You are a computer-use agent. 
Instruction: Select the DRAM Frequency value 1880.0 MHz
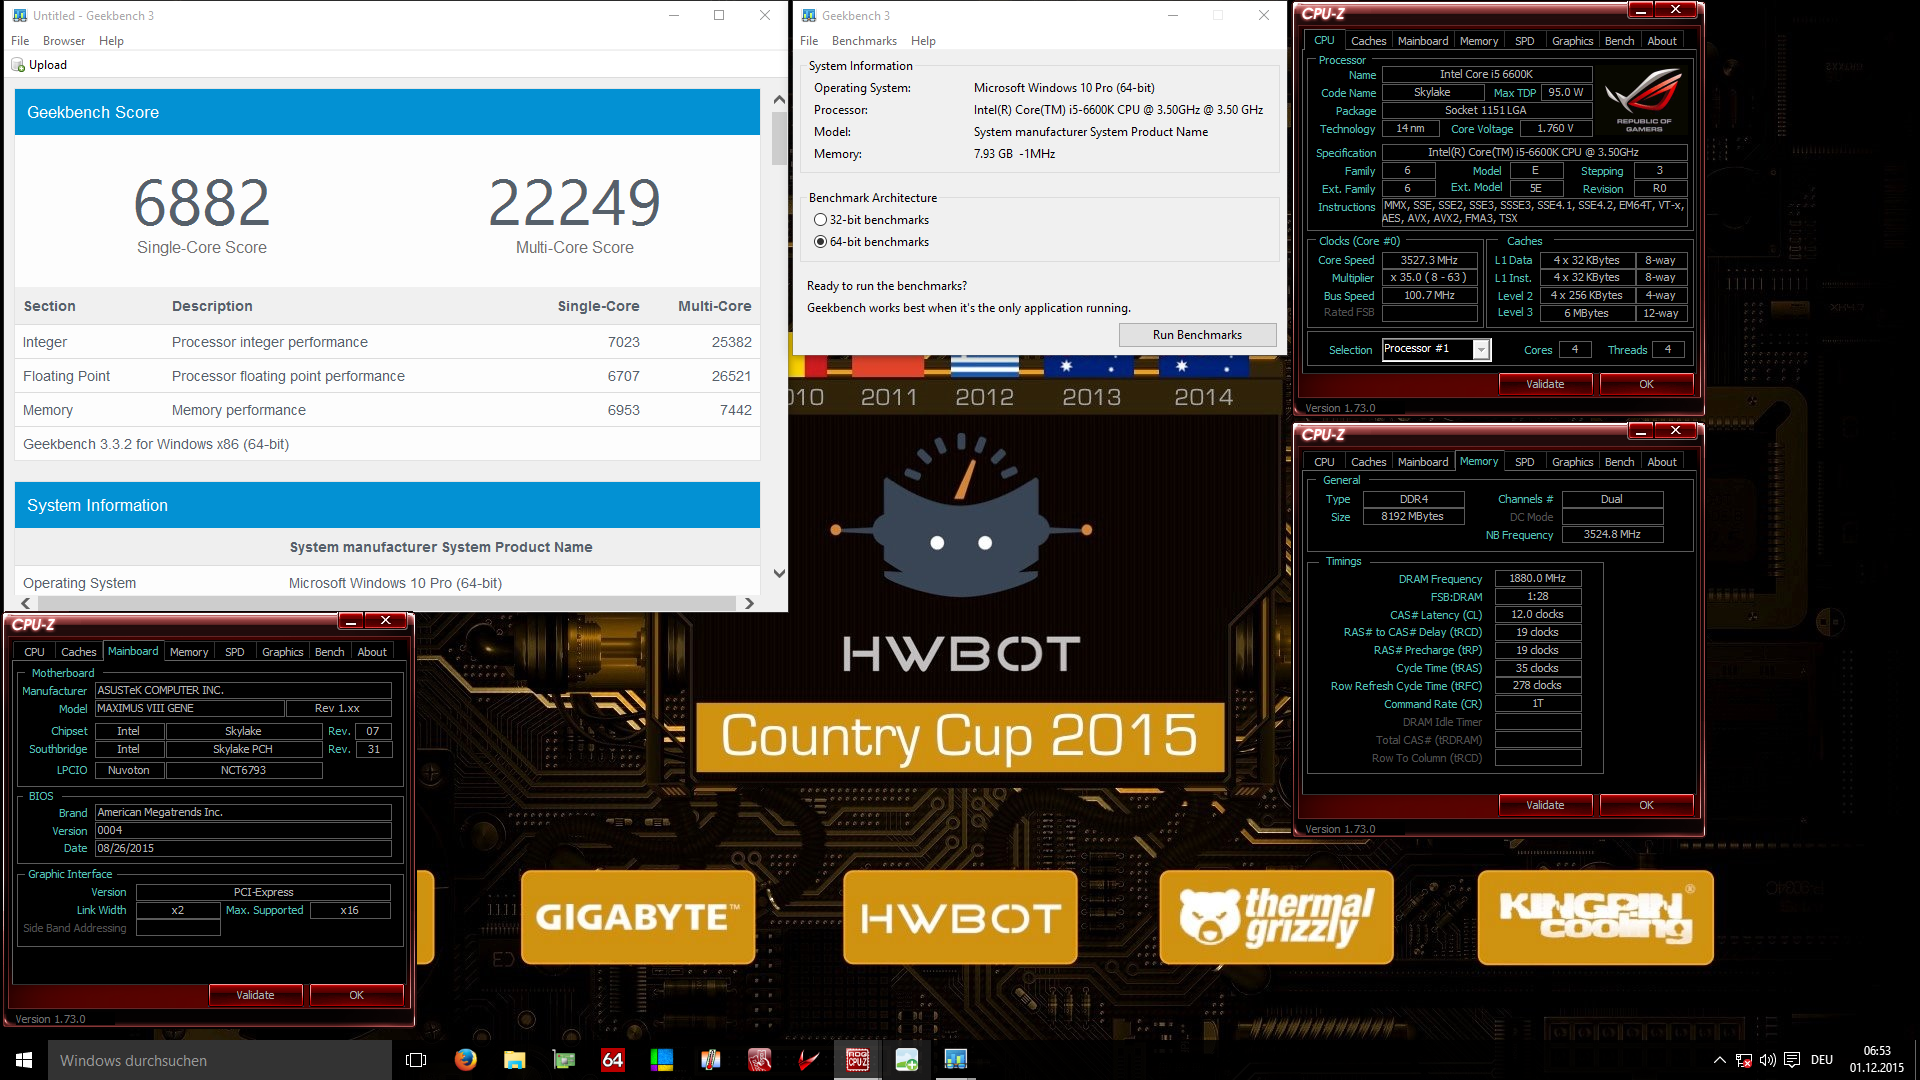point(1537,578)
